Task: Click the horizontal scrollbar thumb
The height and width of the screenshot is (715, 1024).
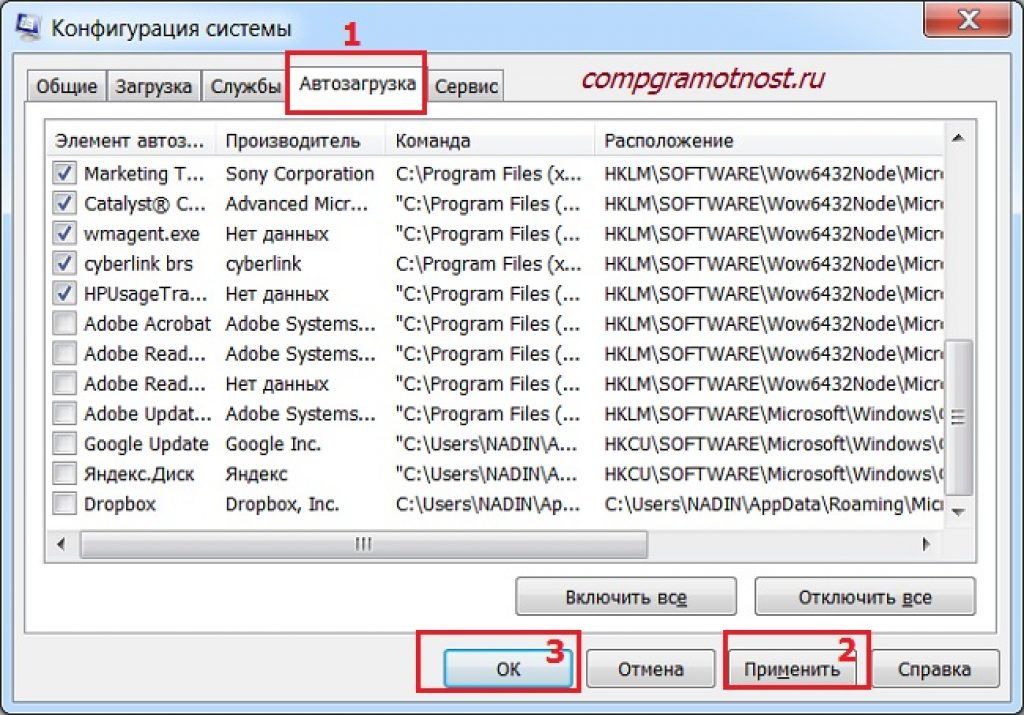Action: 364,543
